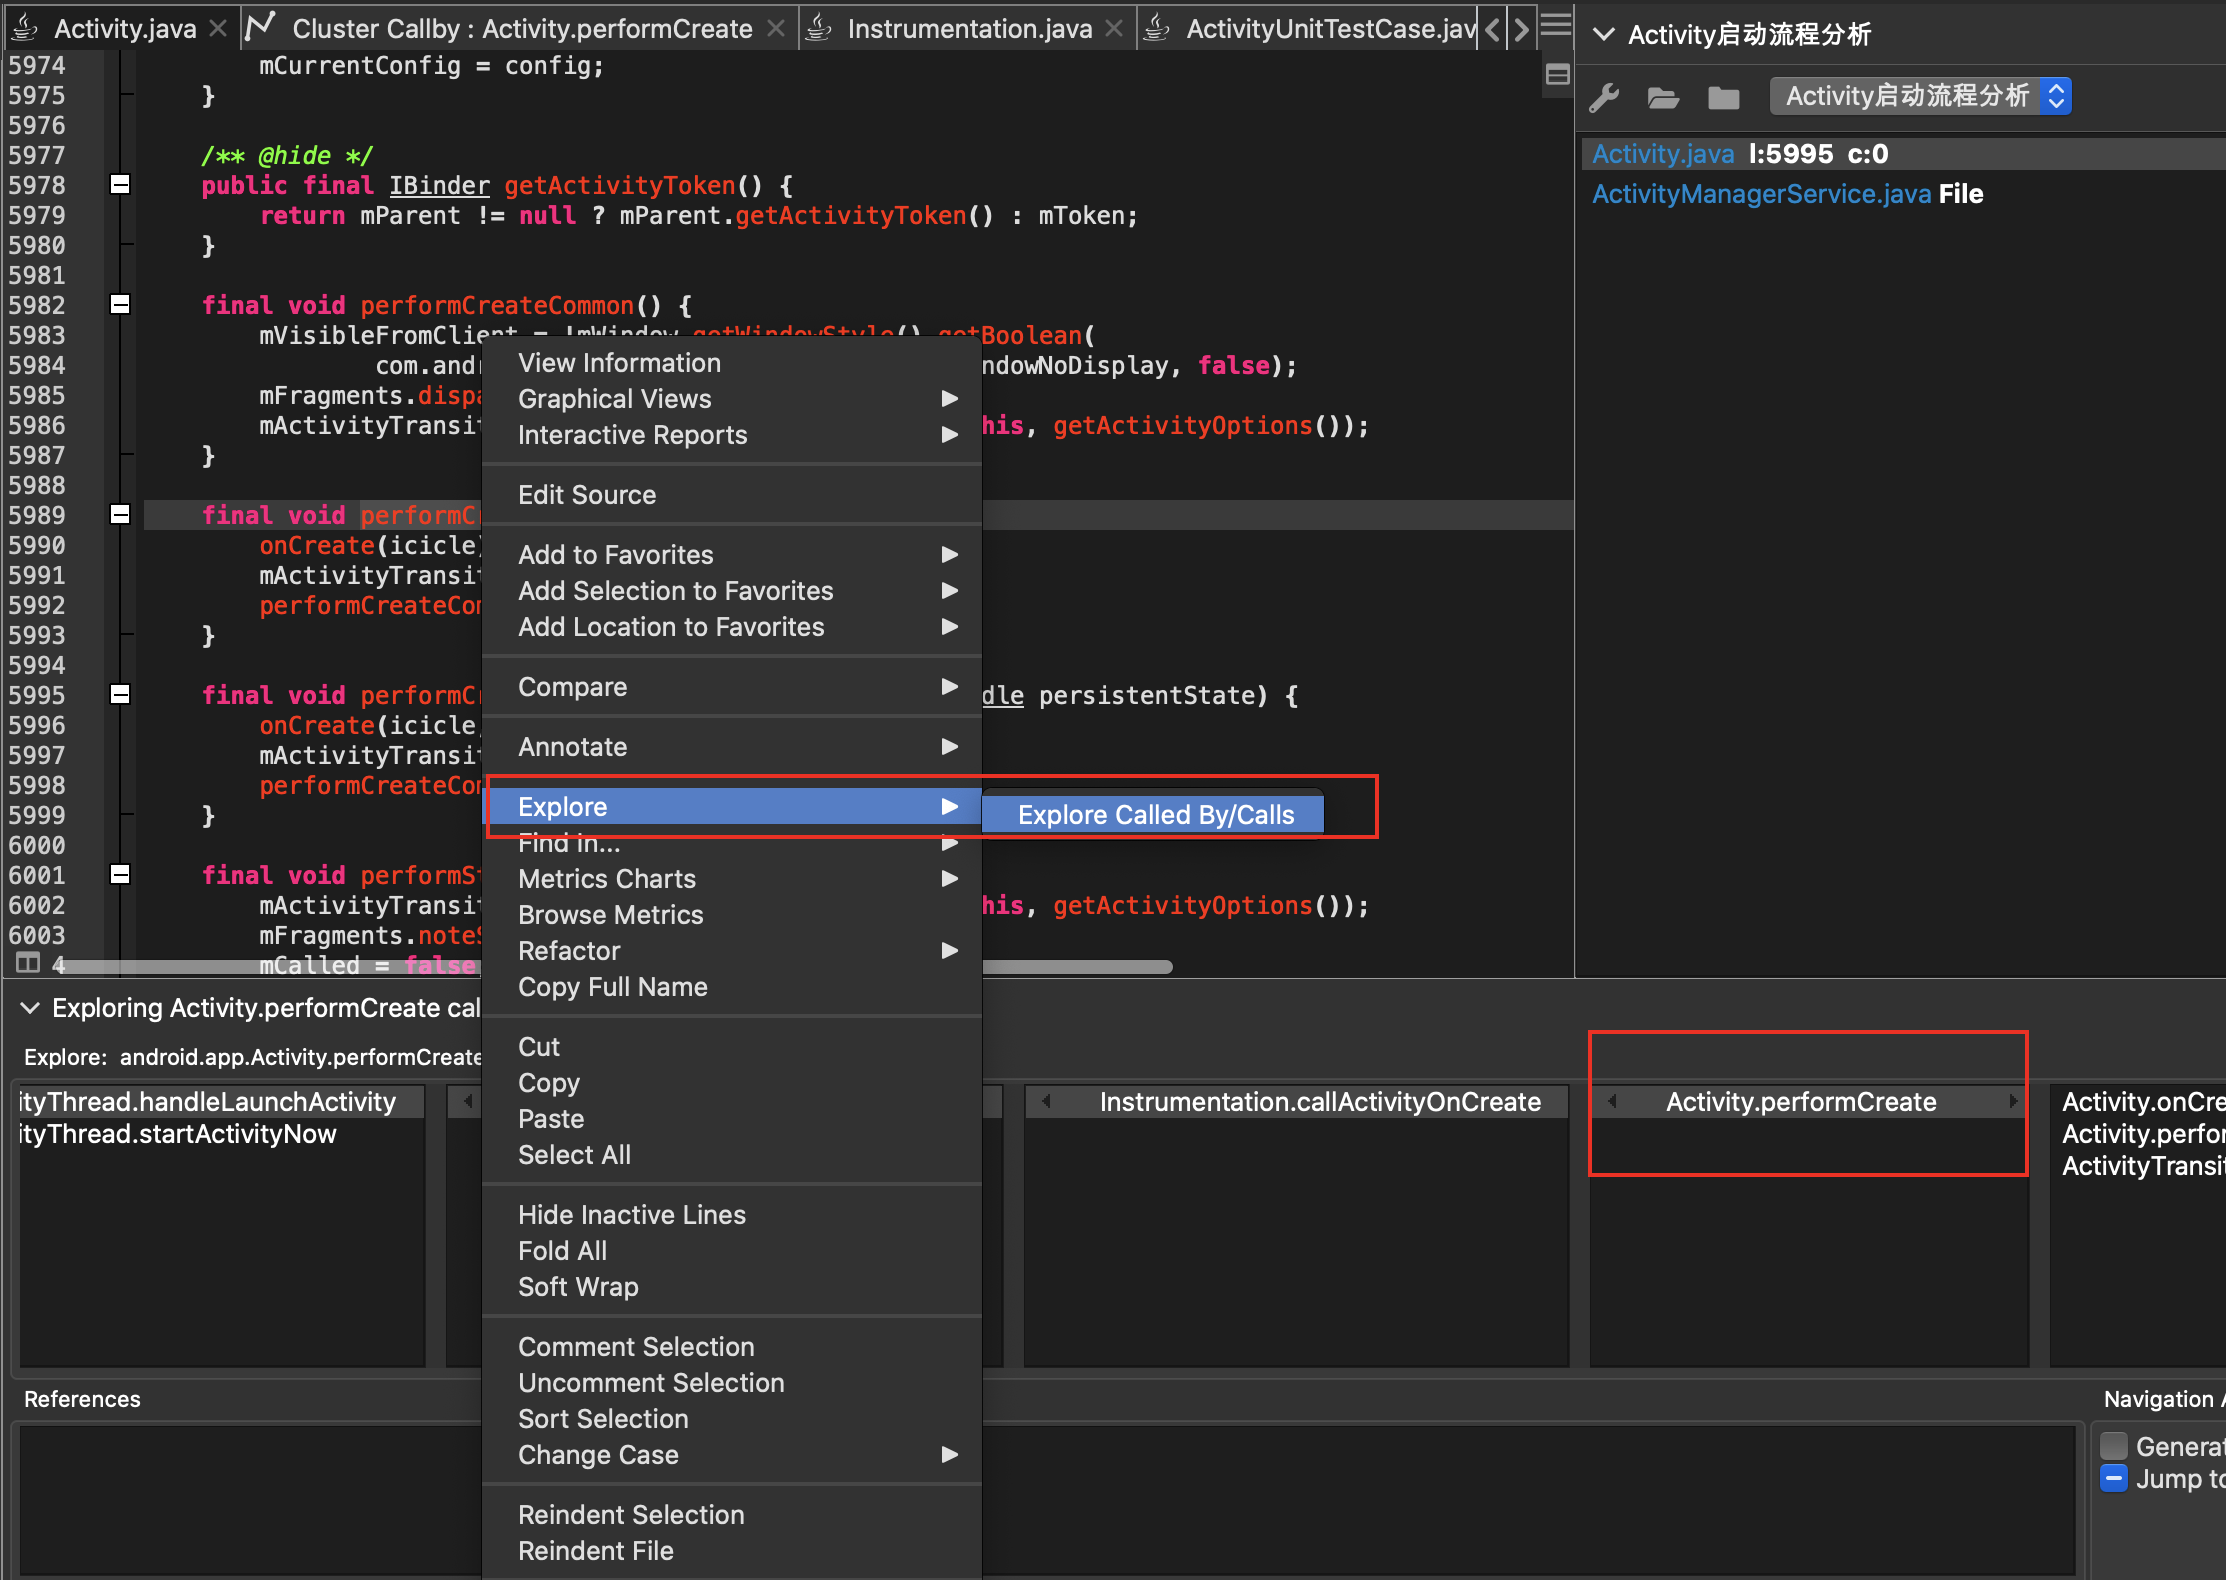Select Edit Source in context menu
This screenshot has height=1580, width=2226.
587,495
